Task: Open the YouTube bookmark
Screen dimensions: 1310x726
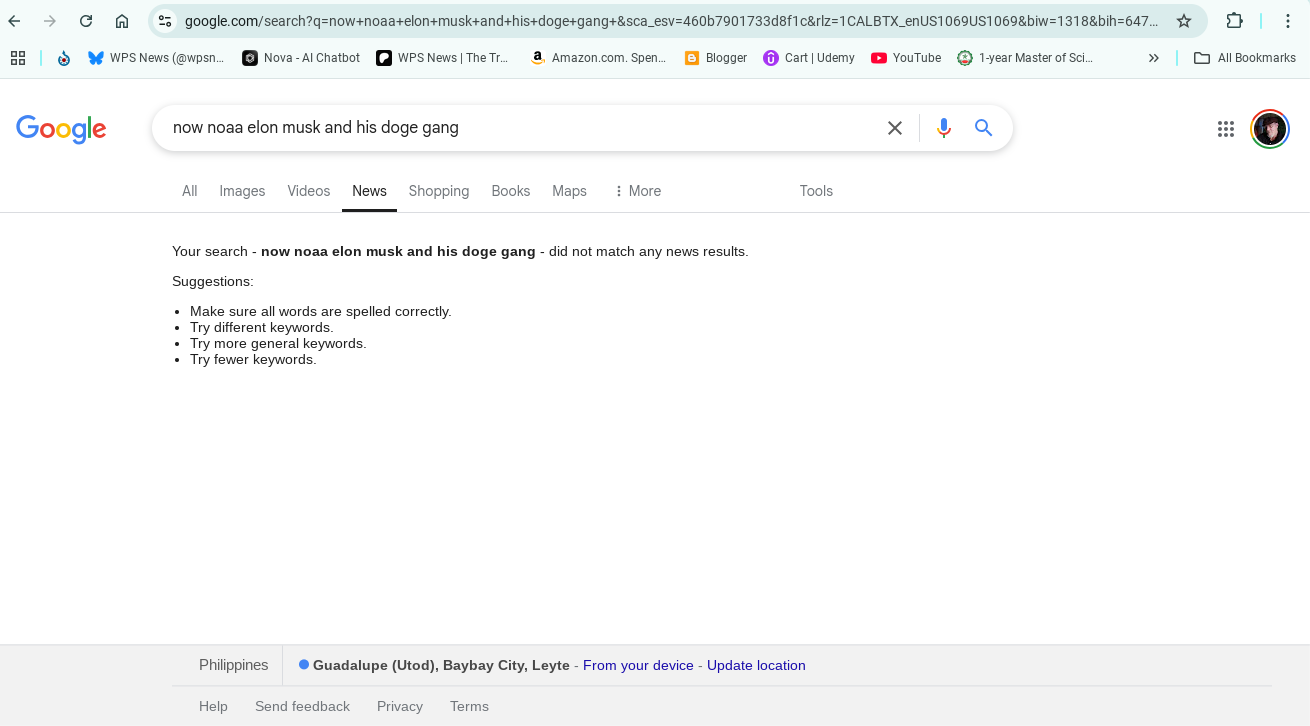Action: coord(905,58)
